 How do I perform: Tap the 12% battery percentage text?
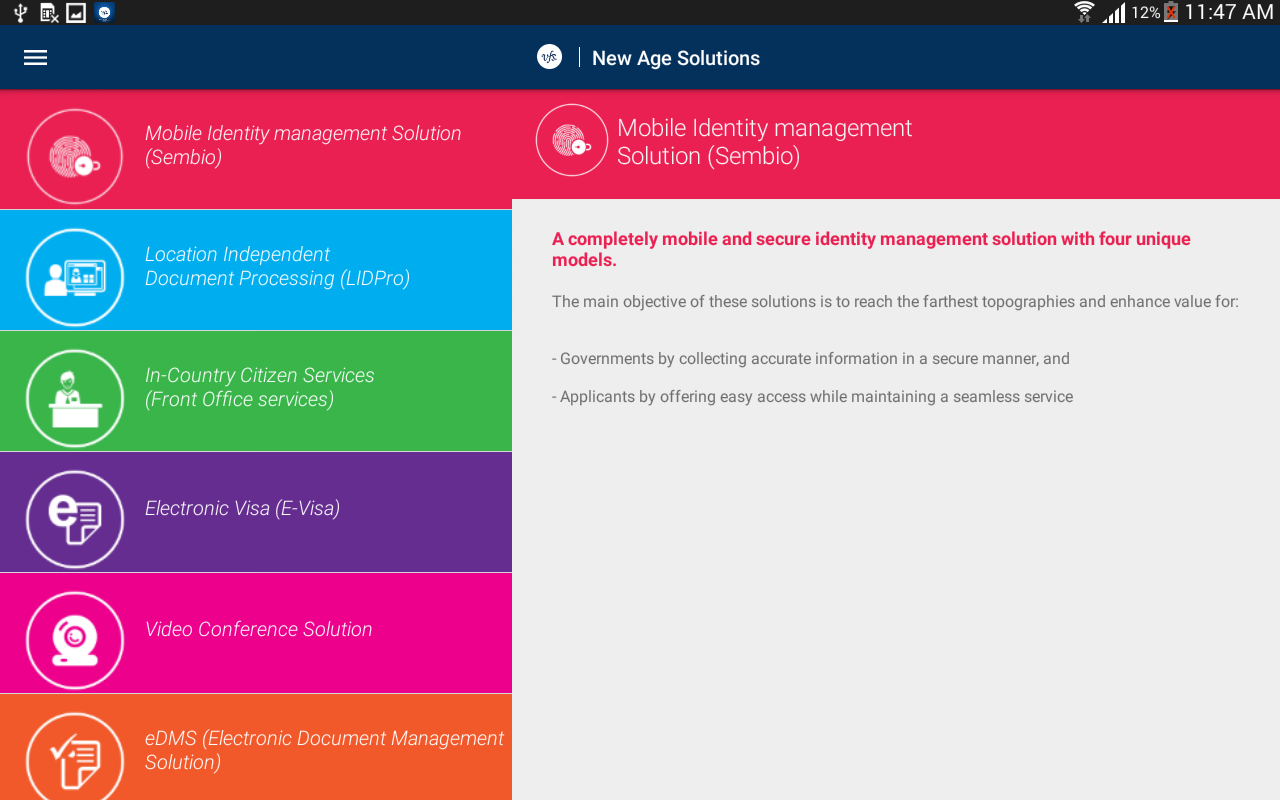[x=1146, y=13]
